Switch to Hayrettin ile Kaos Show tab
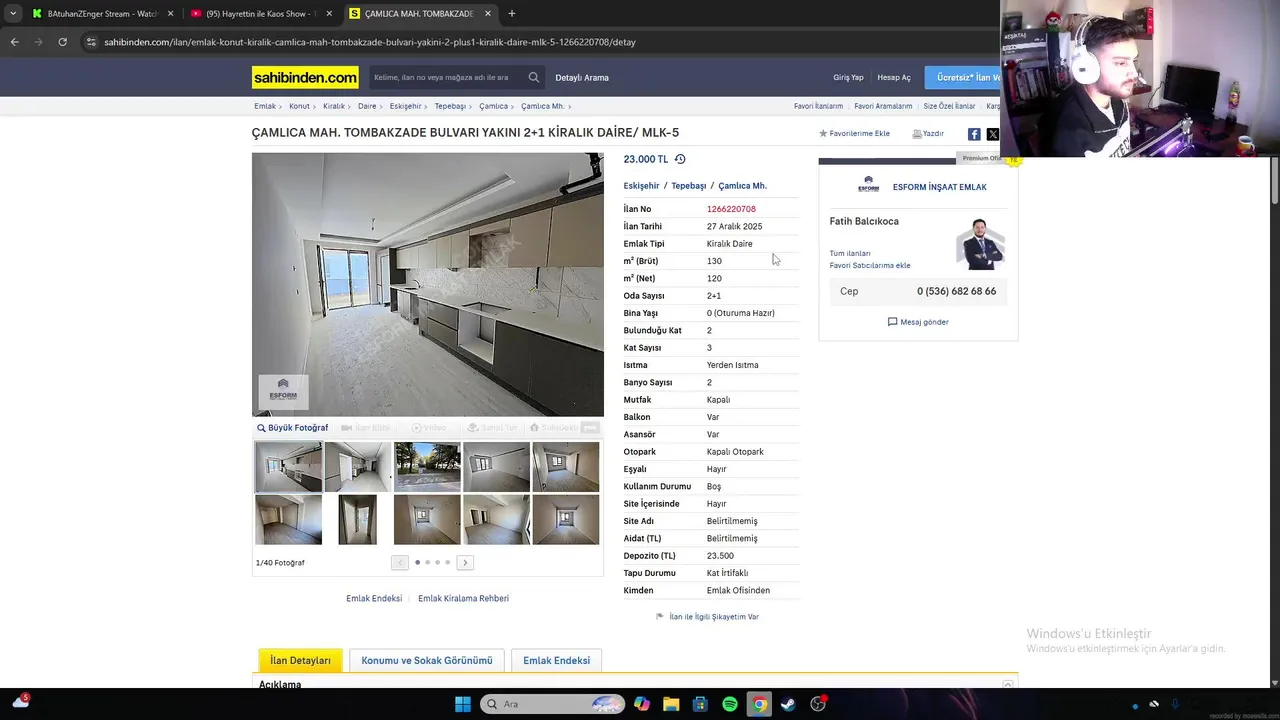1280x720 pixels. pos(260,14)
